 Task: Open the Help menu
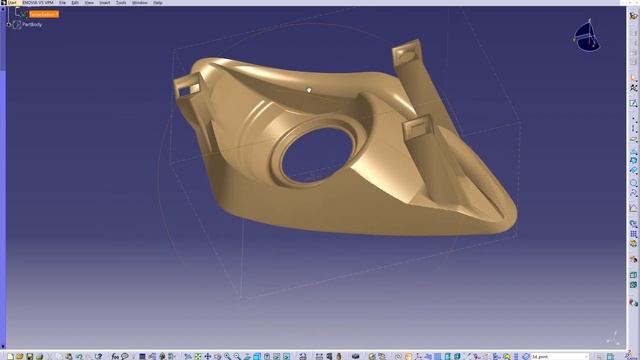158,2
